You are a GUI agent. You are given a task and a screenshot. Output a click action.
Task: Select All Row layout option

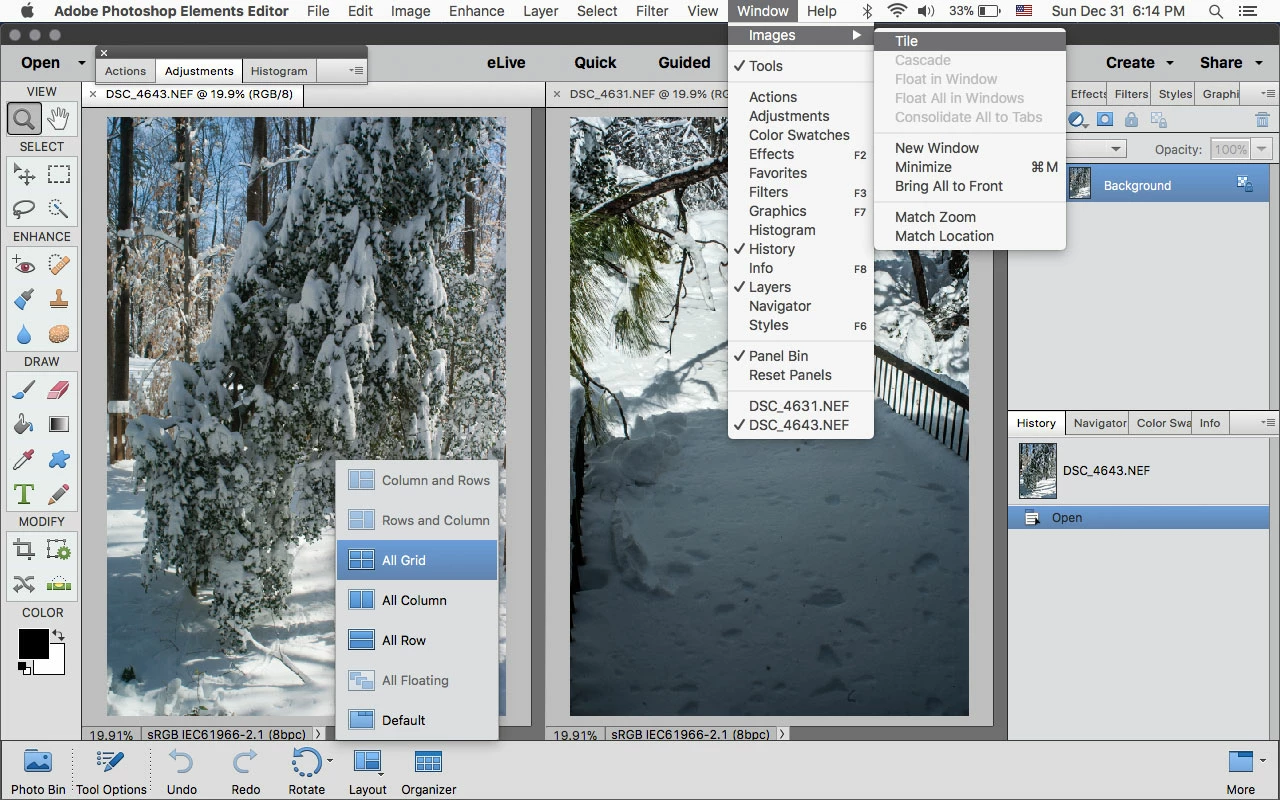[x=417, y=640]
